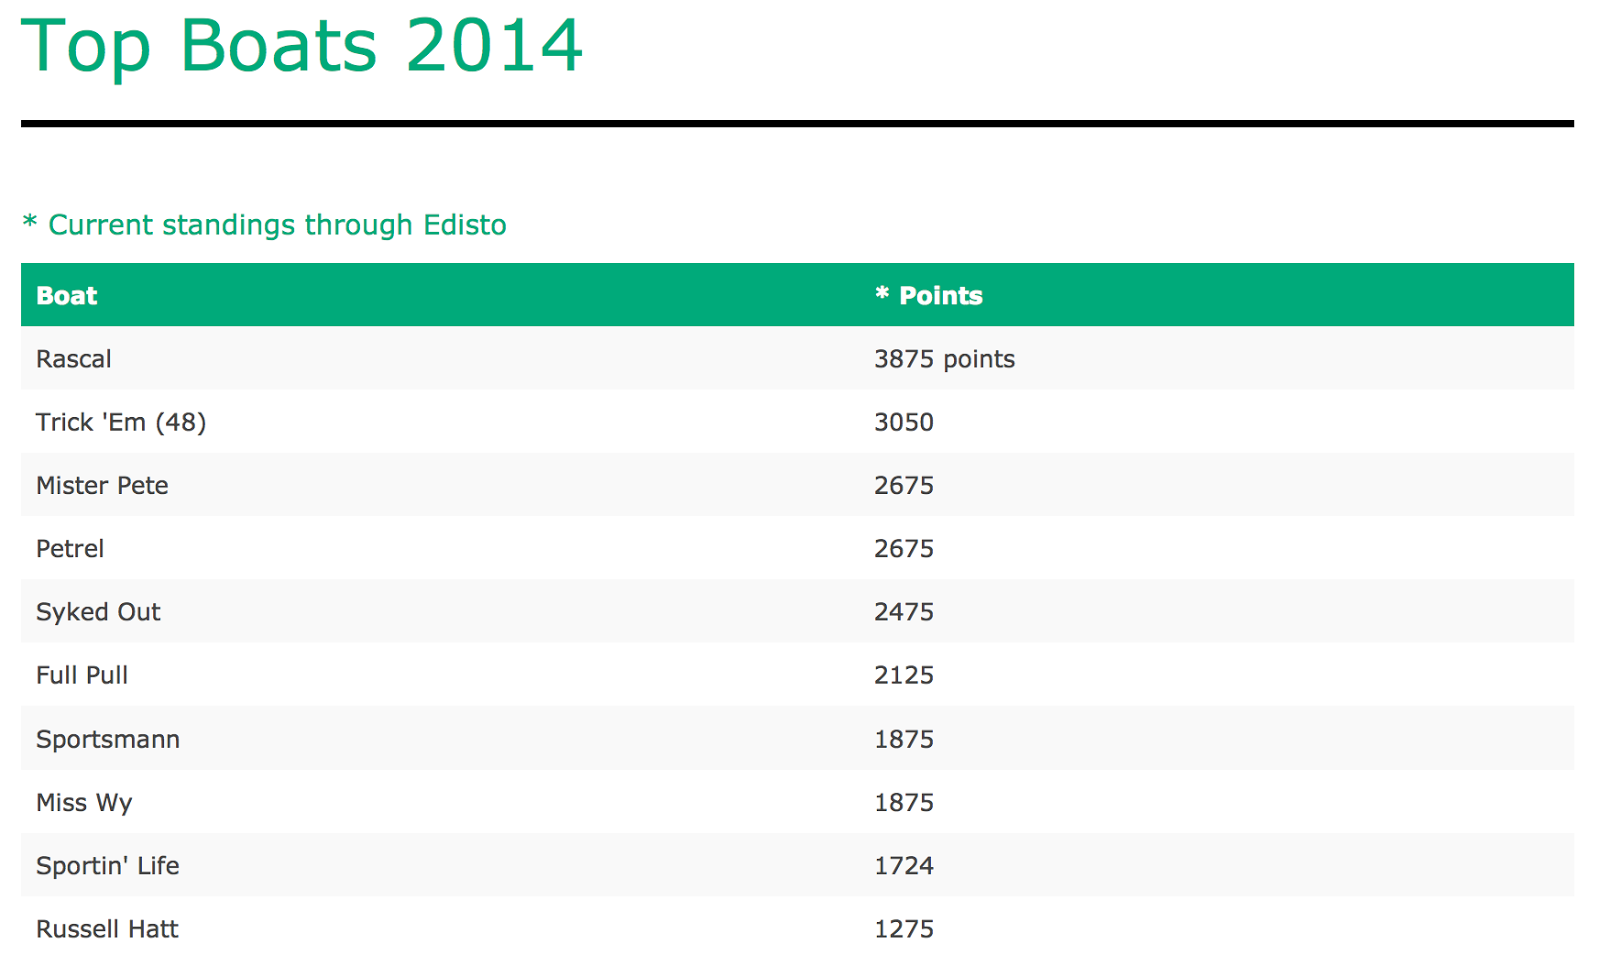1600x977 pixels.
Task: Select the Syked Out row
Action: [x=797, y=611]
